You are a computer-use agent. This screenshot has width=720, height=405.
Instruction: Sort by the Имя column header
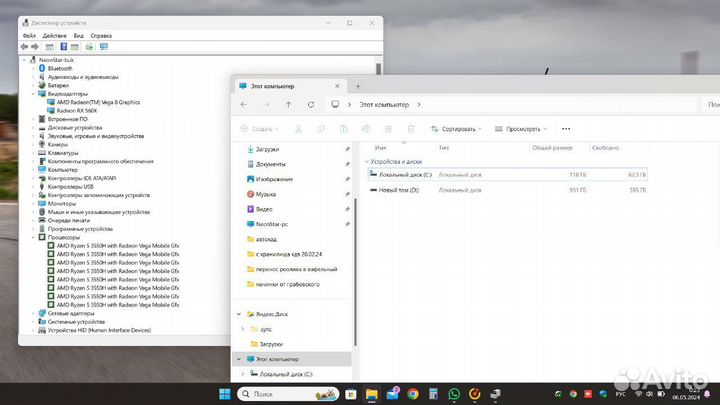[x=380, y=148]
